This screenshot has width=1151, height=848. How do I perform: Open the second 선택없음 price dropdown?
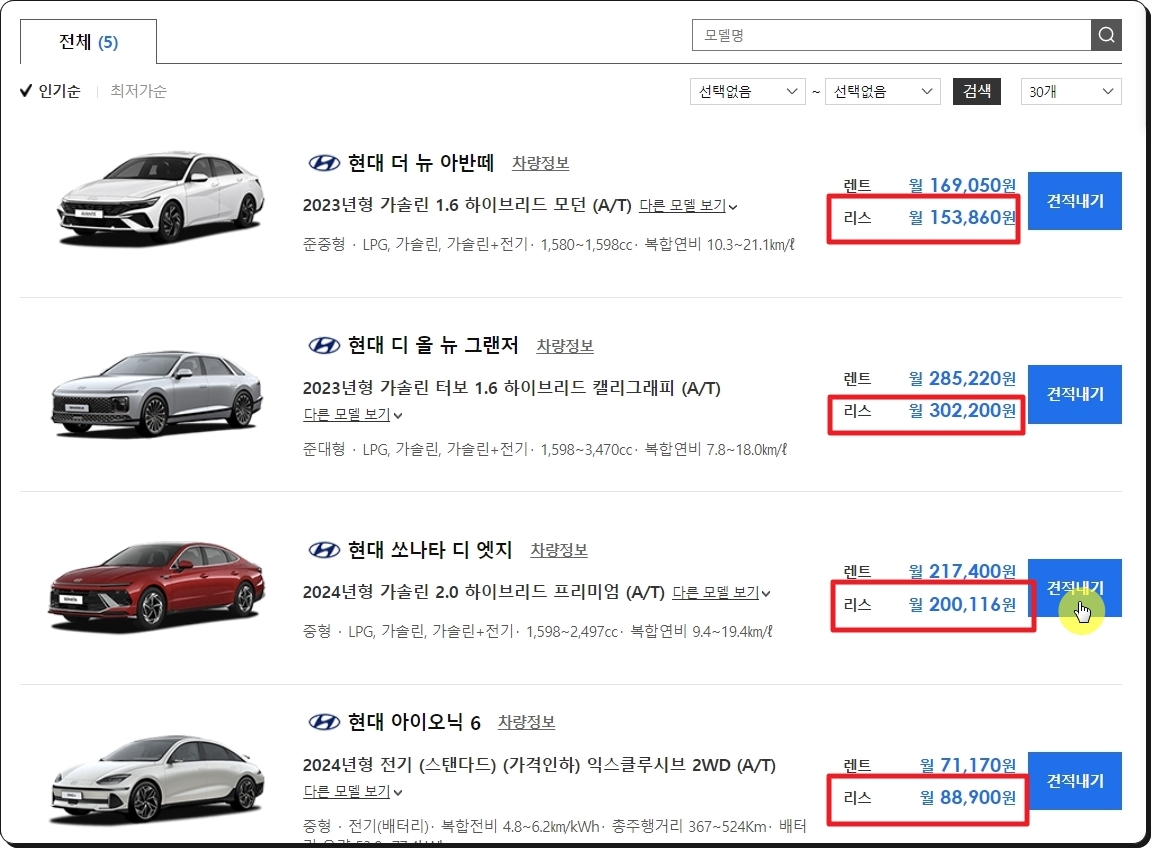click(882, 92)
